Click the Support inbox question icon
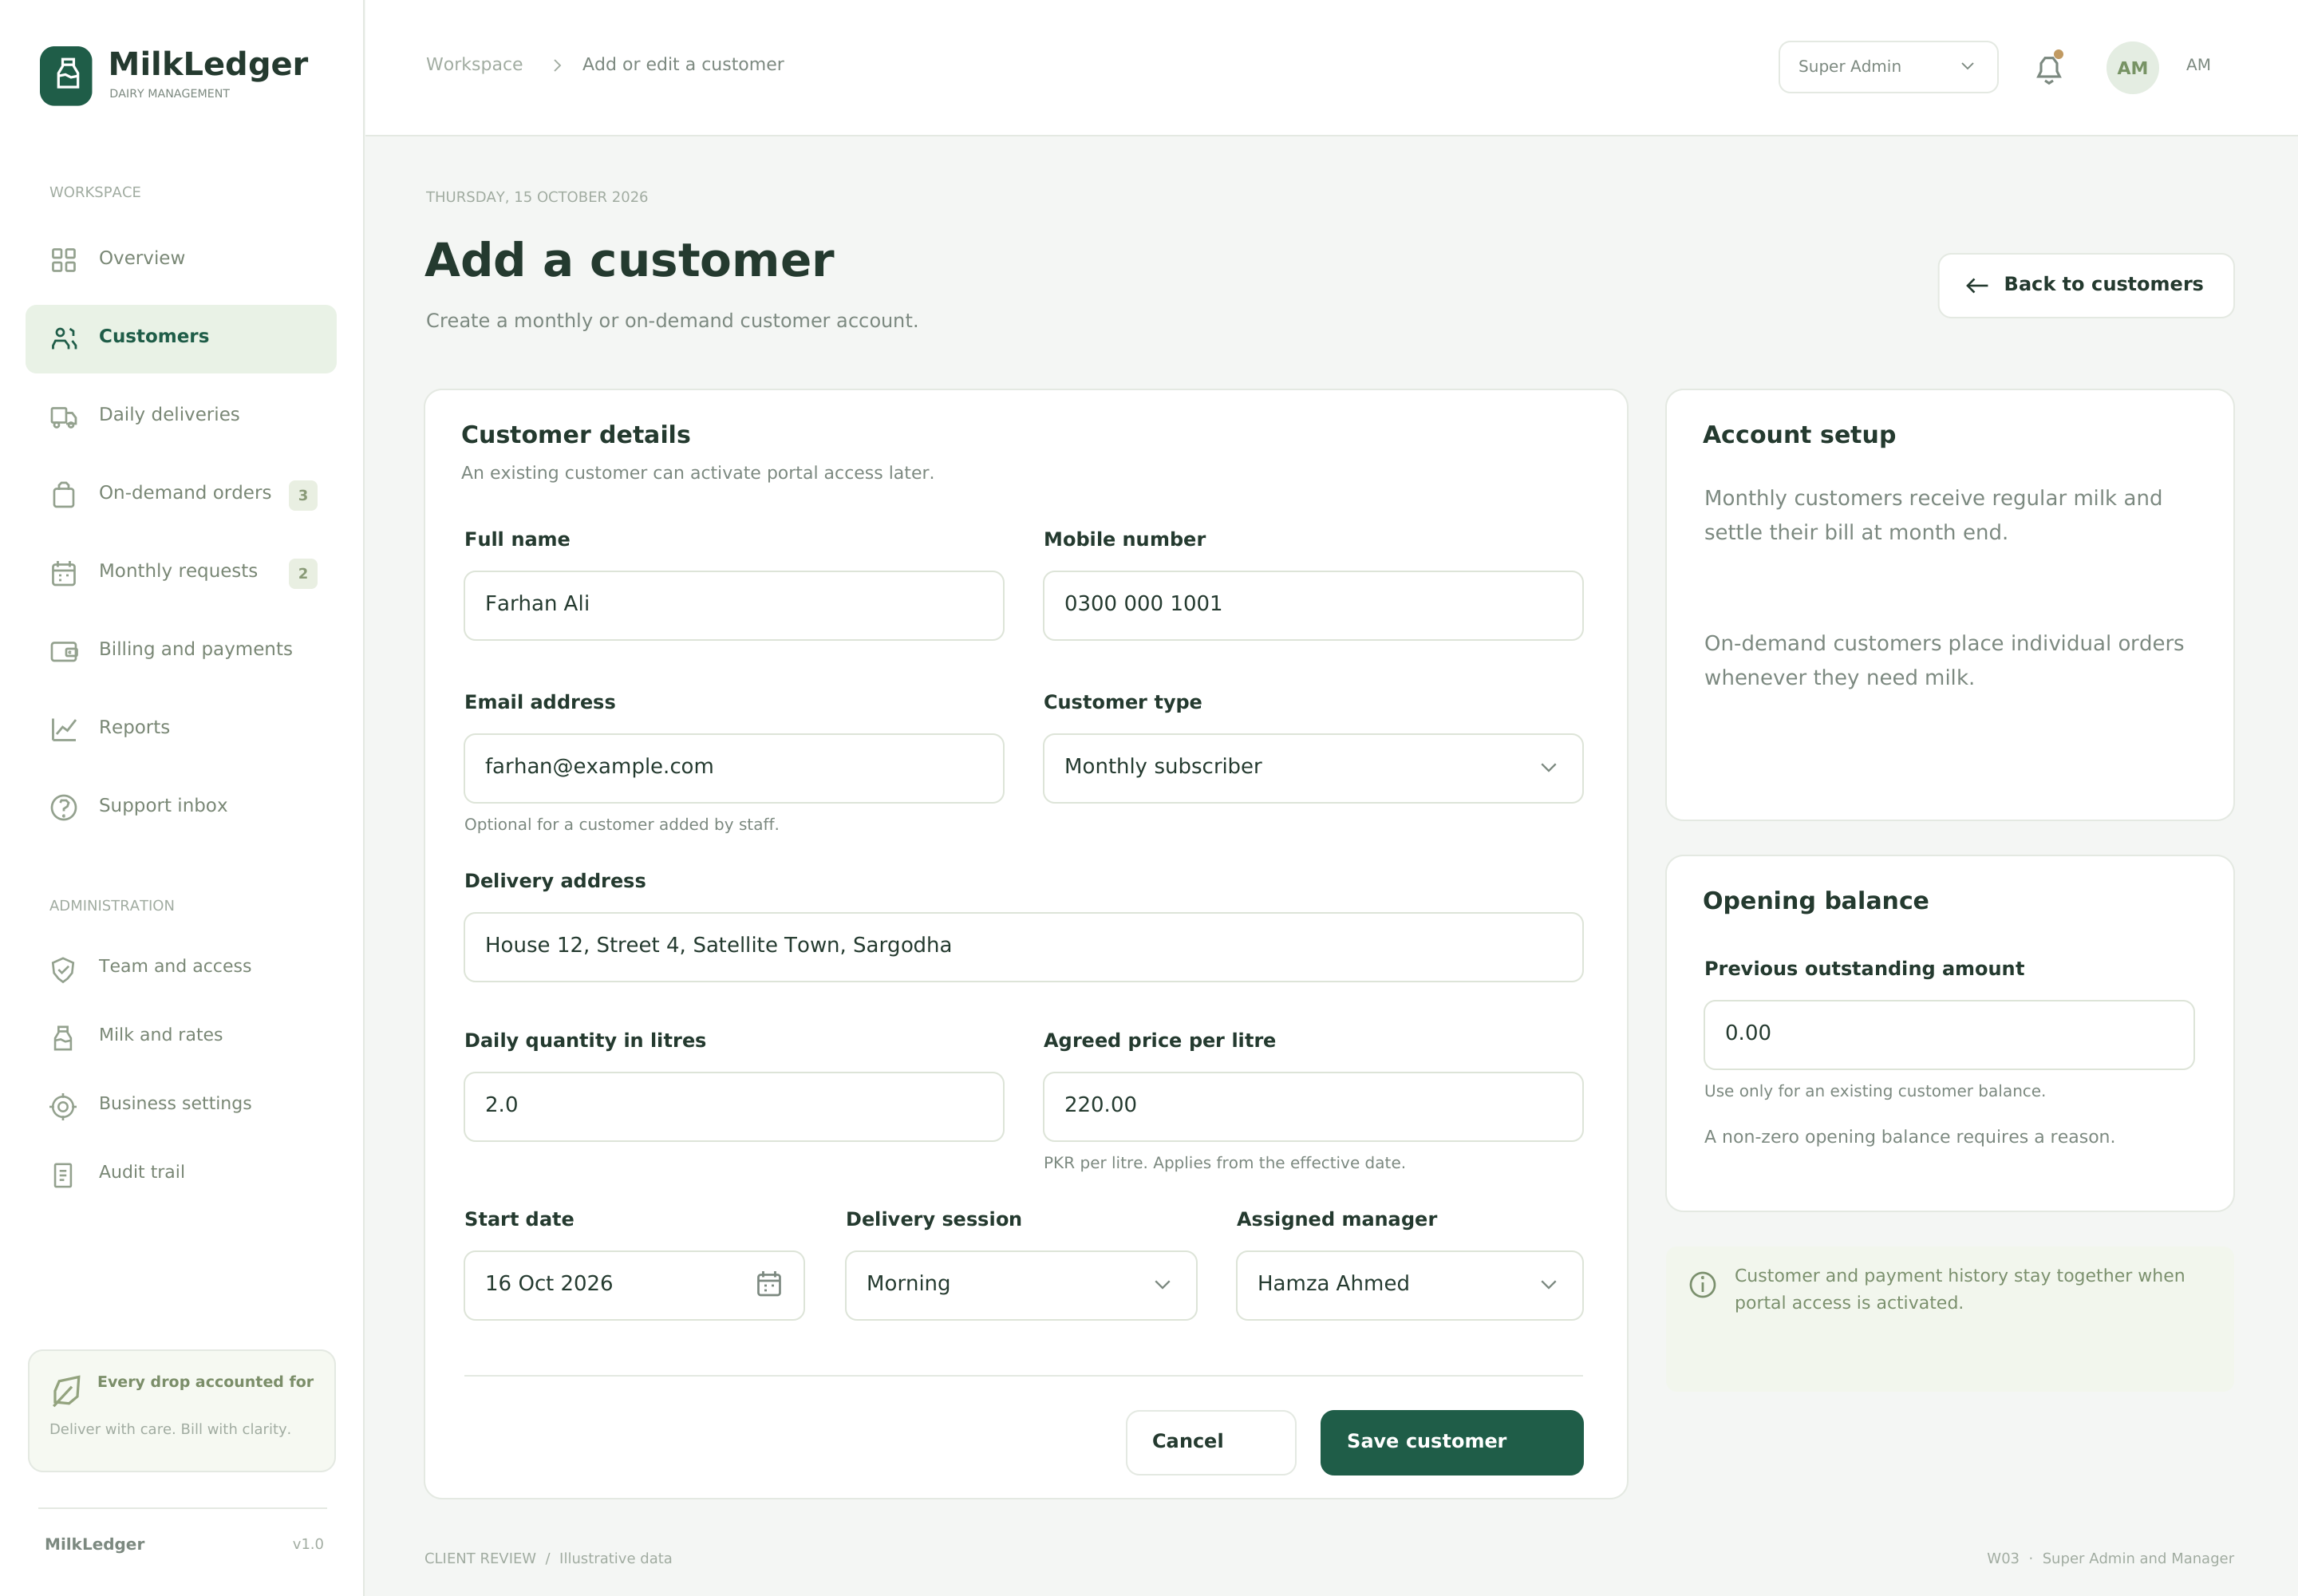This screenshot has width=2298, height=1596. click(64, 807)
